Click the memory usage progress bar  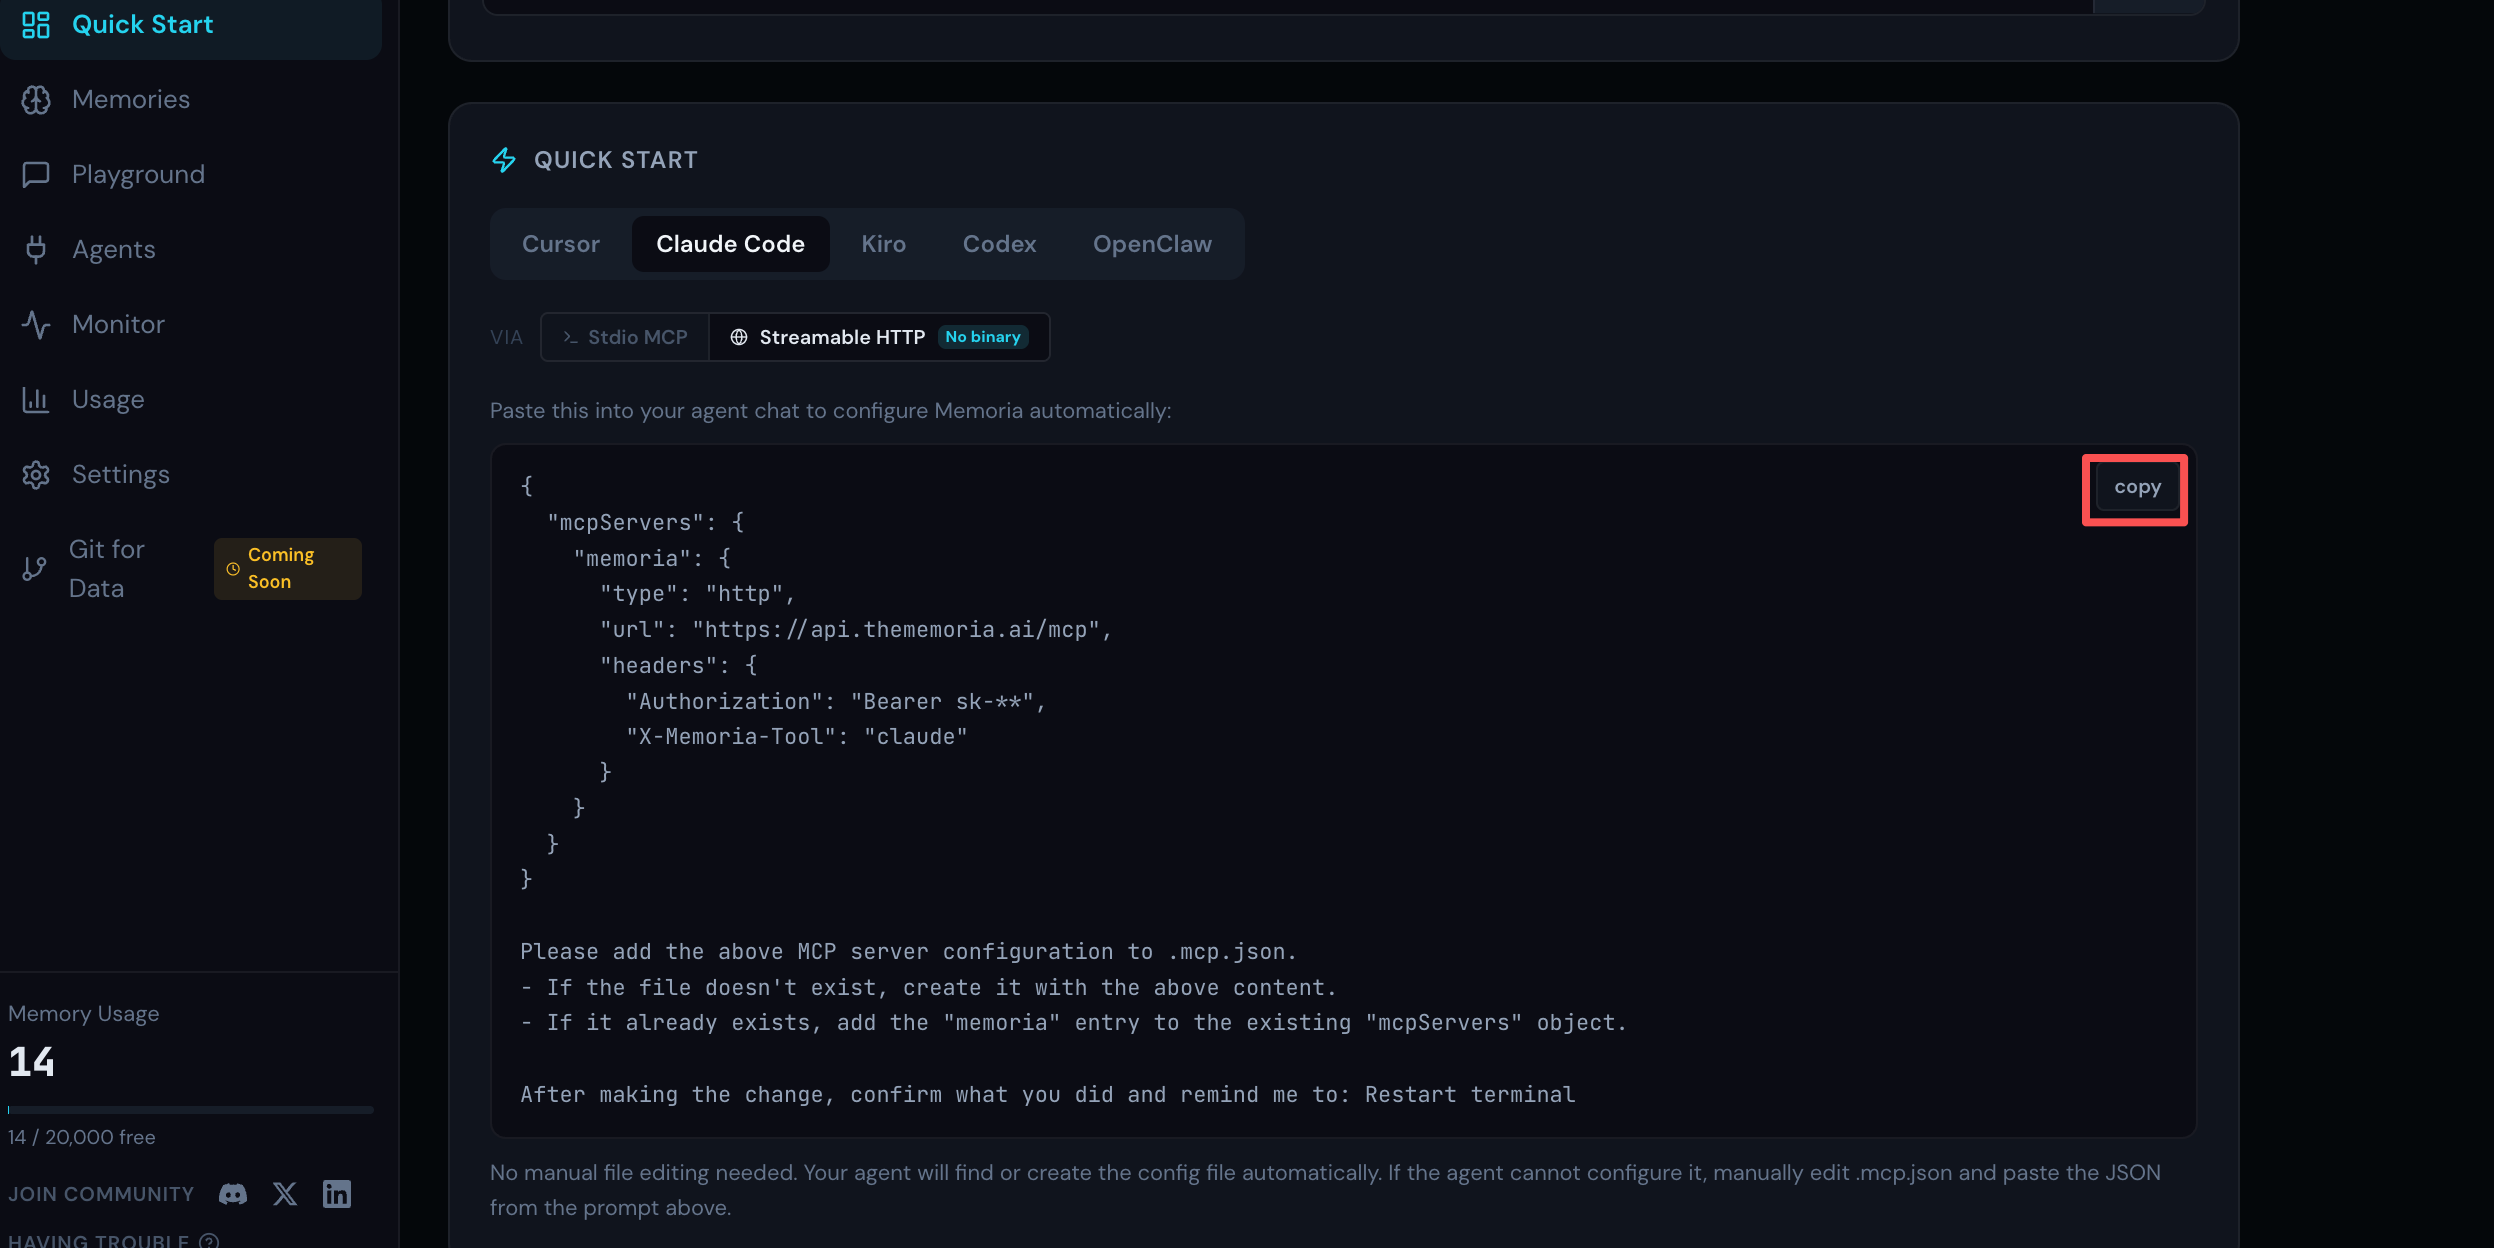190,1110
